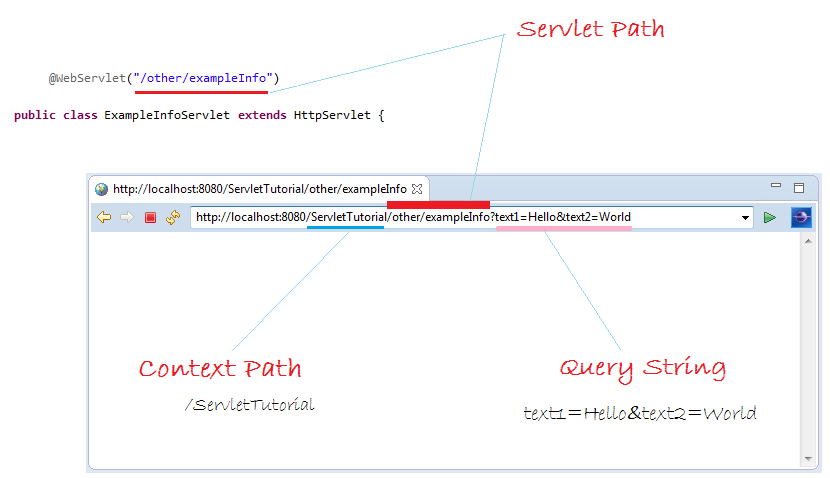Maximize the browser view panel

799,188
